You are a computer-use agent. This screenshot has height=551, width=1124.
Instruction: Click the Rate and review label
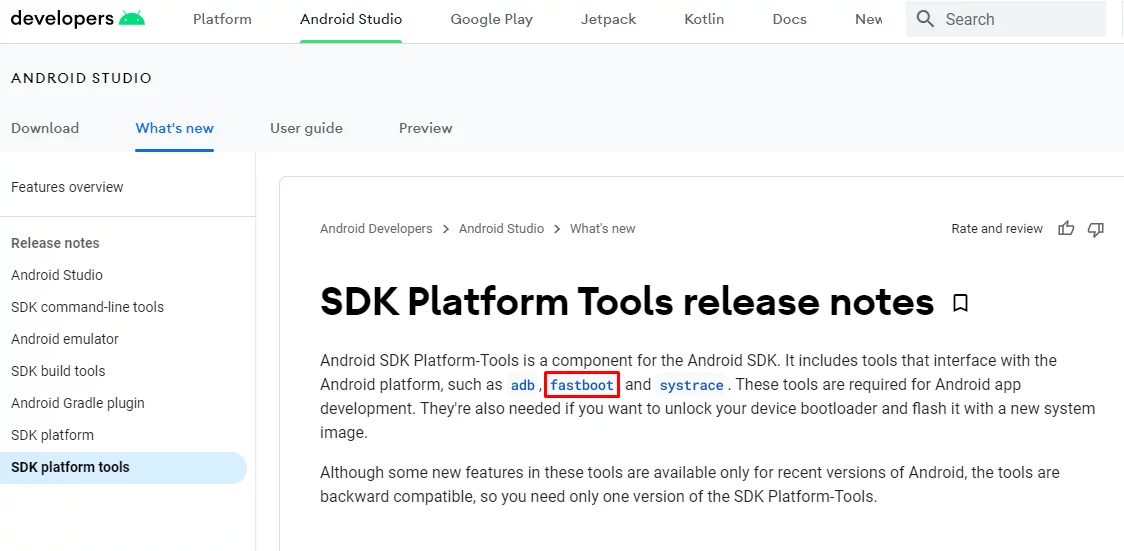coord(997,229)
